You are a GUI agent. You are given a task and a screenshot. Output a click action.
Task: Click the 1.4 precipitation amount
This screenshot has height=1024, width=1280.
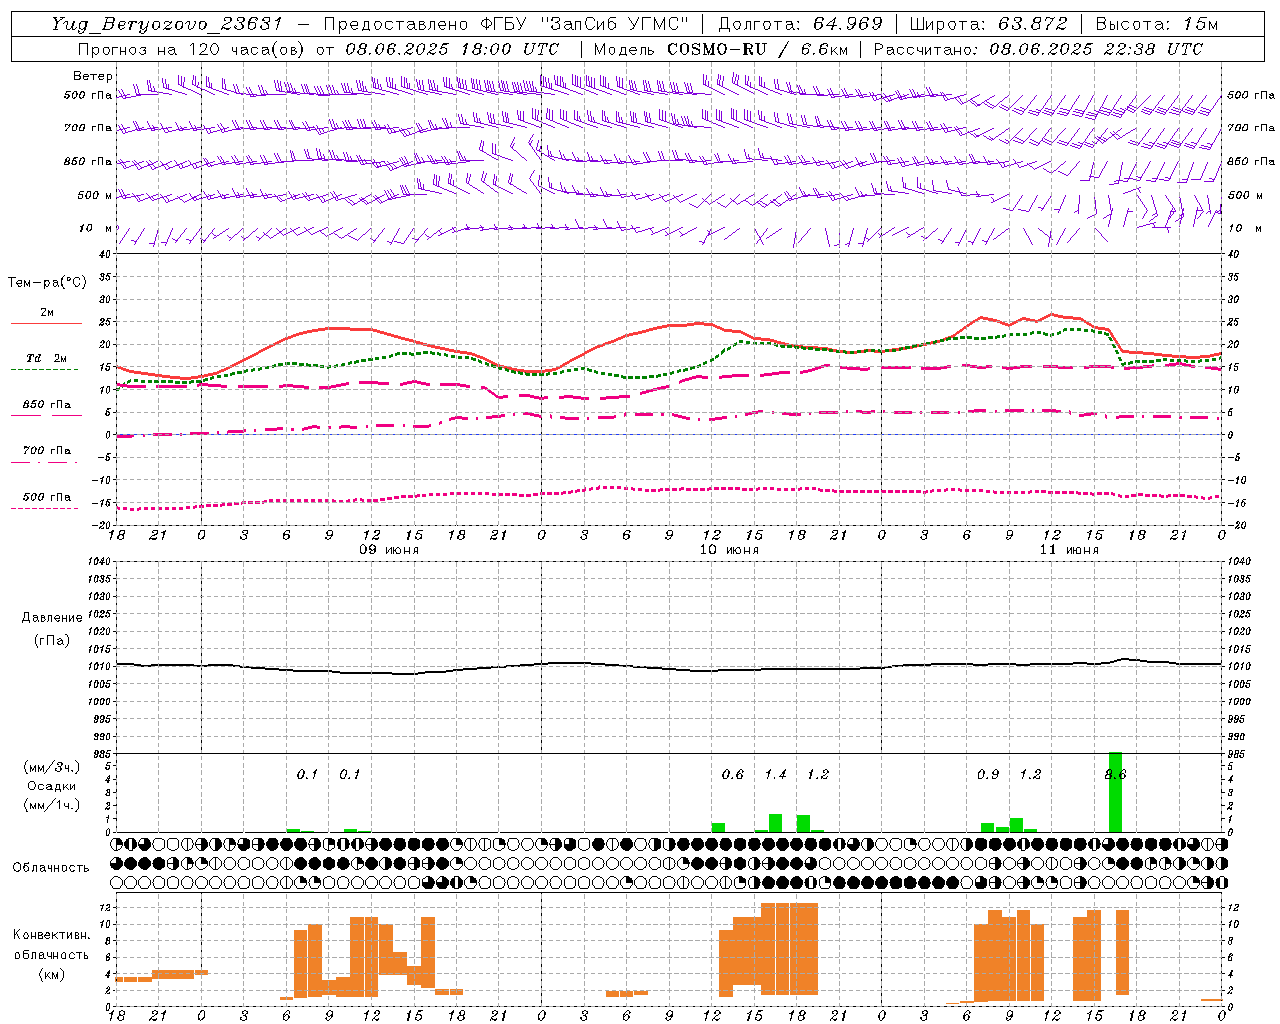click(776, 775)
